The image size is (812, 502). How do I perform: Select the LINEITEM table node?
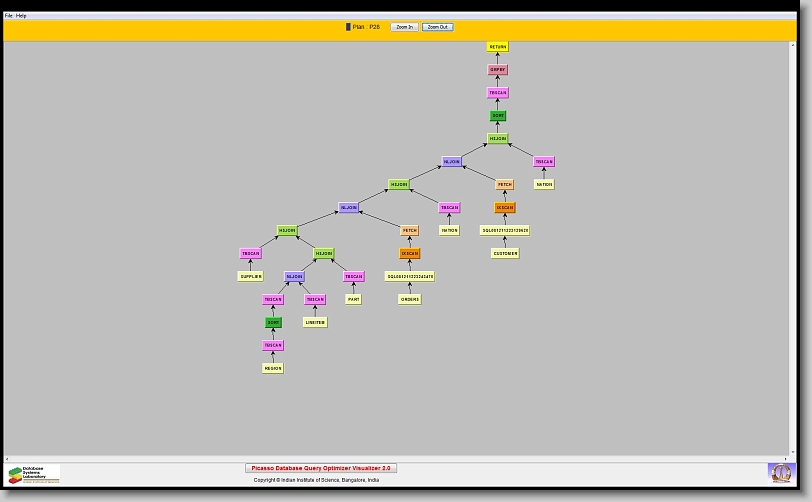point(315,322)
